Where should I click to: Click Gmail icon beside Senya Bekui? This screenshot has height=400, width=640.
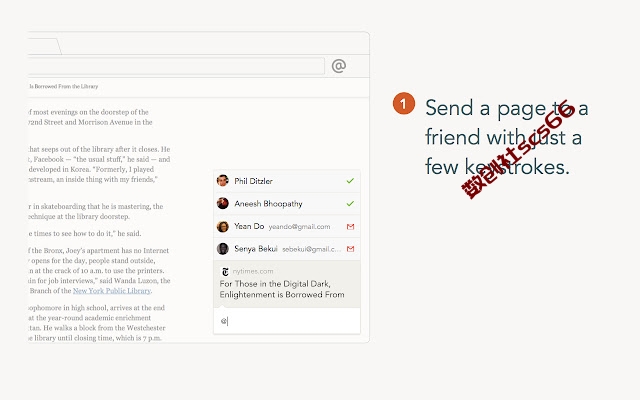tap(350, 249)
